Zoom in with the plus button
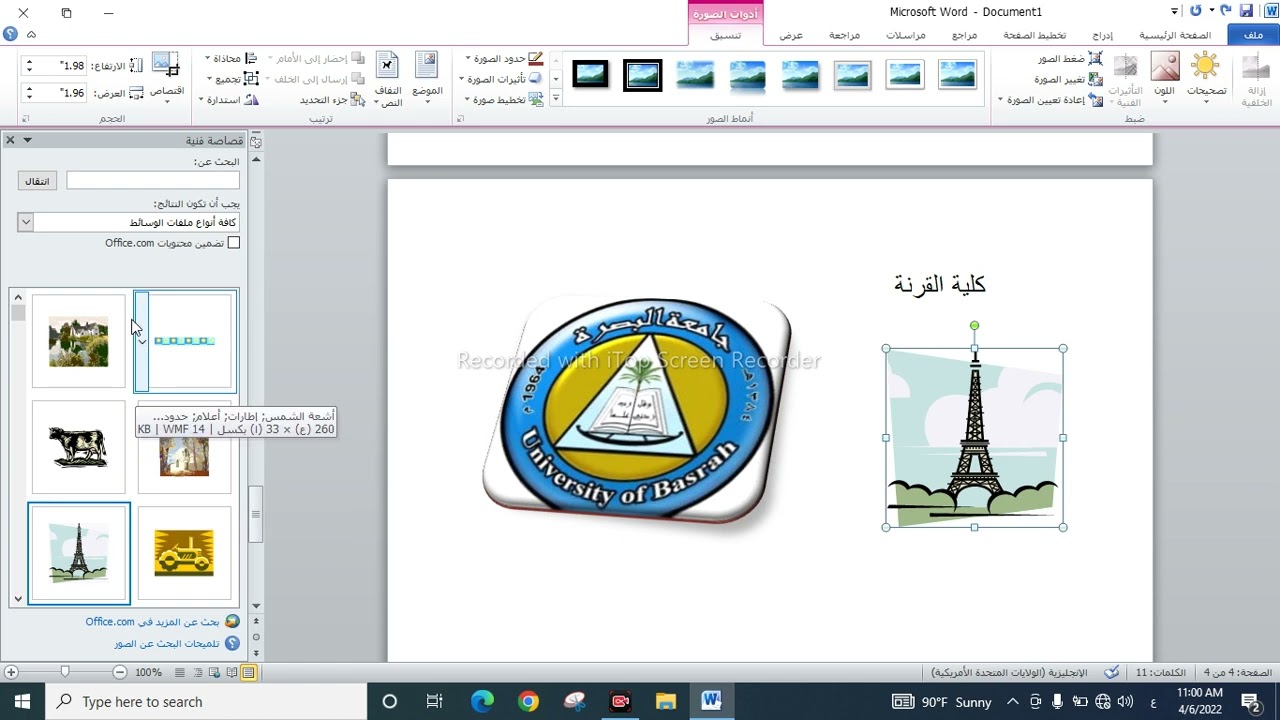This screenshot has height=720, width=1280. pos(11,673)
